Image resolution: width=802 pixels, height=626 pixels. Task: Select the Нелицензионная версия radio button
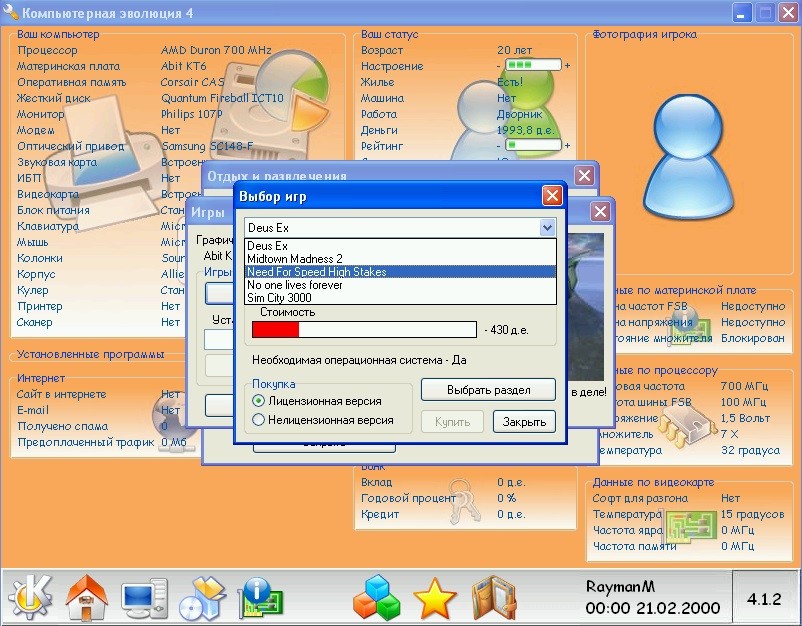click(x=259, y=420)
